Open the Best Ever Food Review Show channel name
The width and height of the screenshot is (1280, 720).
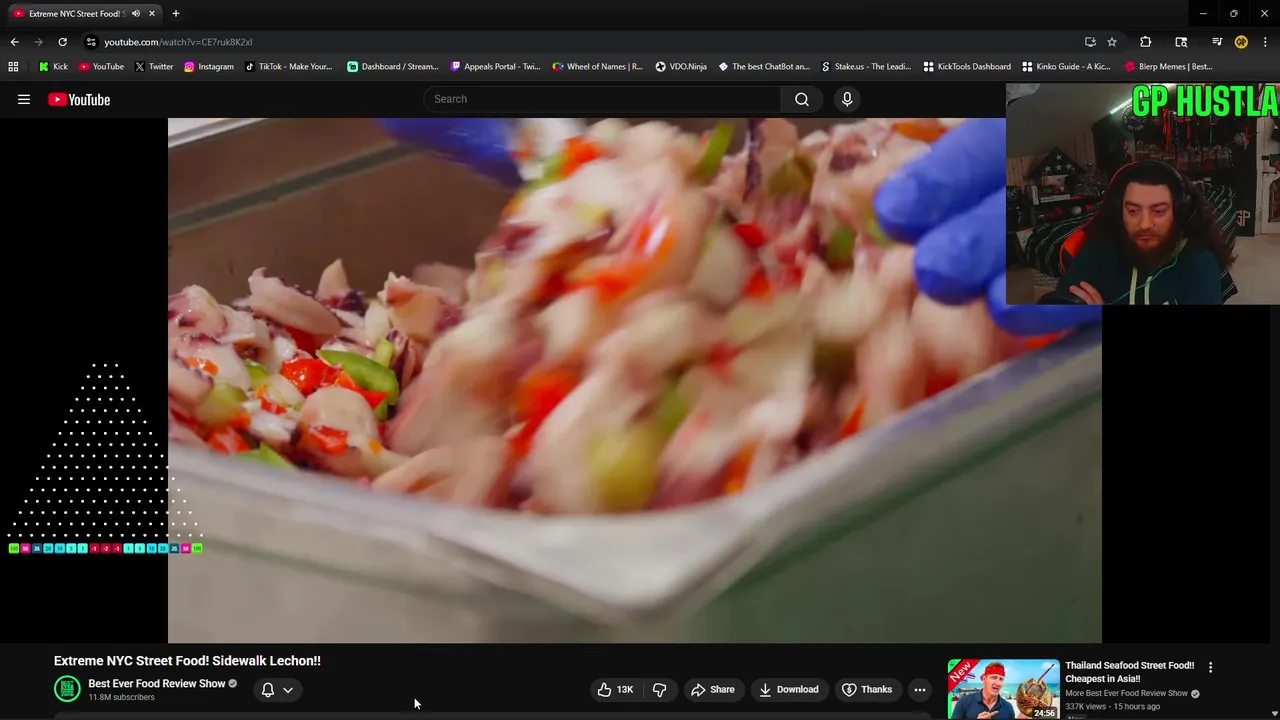click(x=157, y=684)
